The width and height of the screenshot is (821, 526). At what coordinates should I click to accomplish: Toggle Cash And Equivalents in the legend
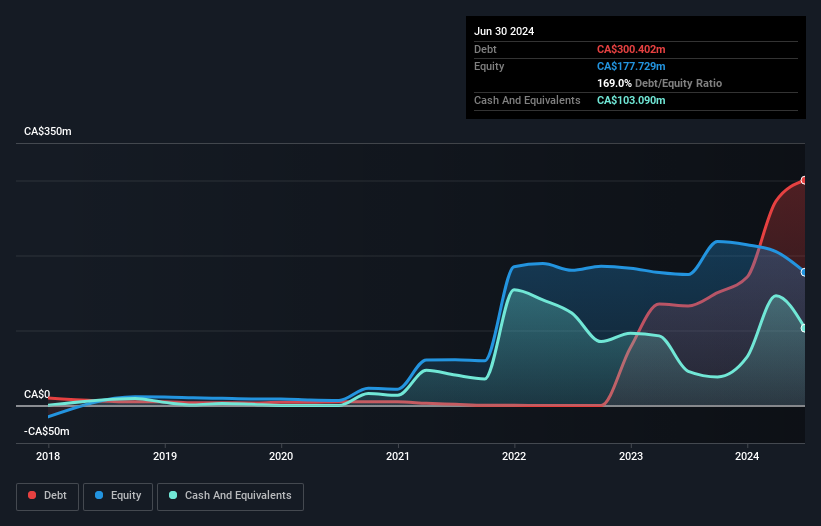point(230,496)
